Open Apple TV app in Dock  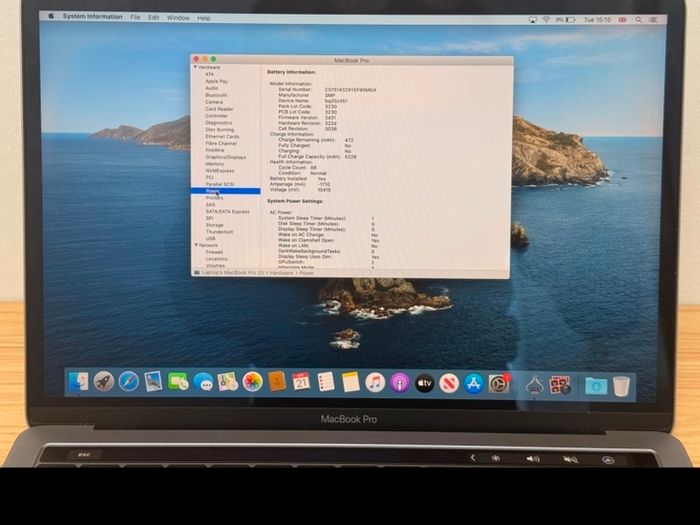point(424,383)
